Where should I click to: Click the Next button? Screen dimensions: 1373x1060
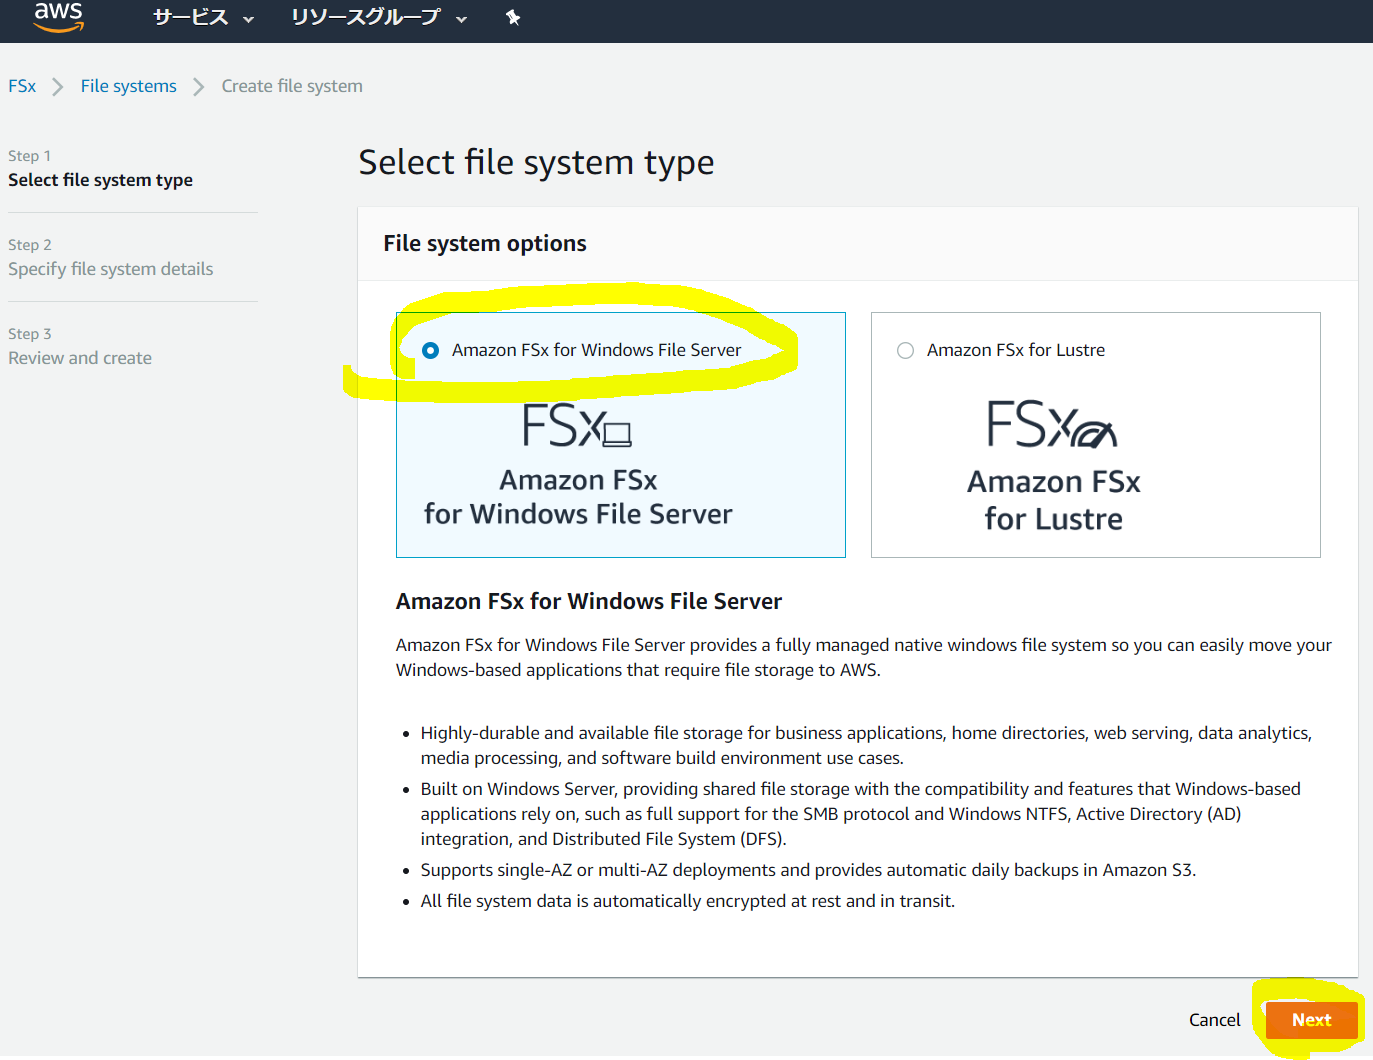(1311, 1020)
